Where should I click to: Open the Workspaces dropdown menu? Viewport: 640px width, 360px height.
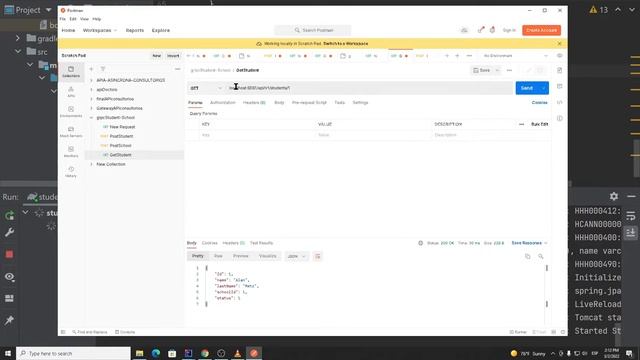pyautogui.click(x=100, y=30)
